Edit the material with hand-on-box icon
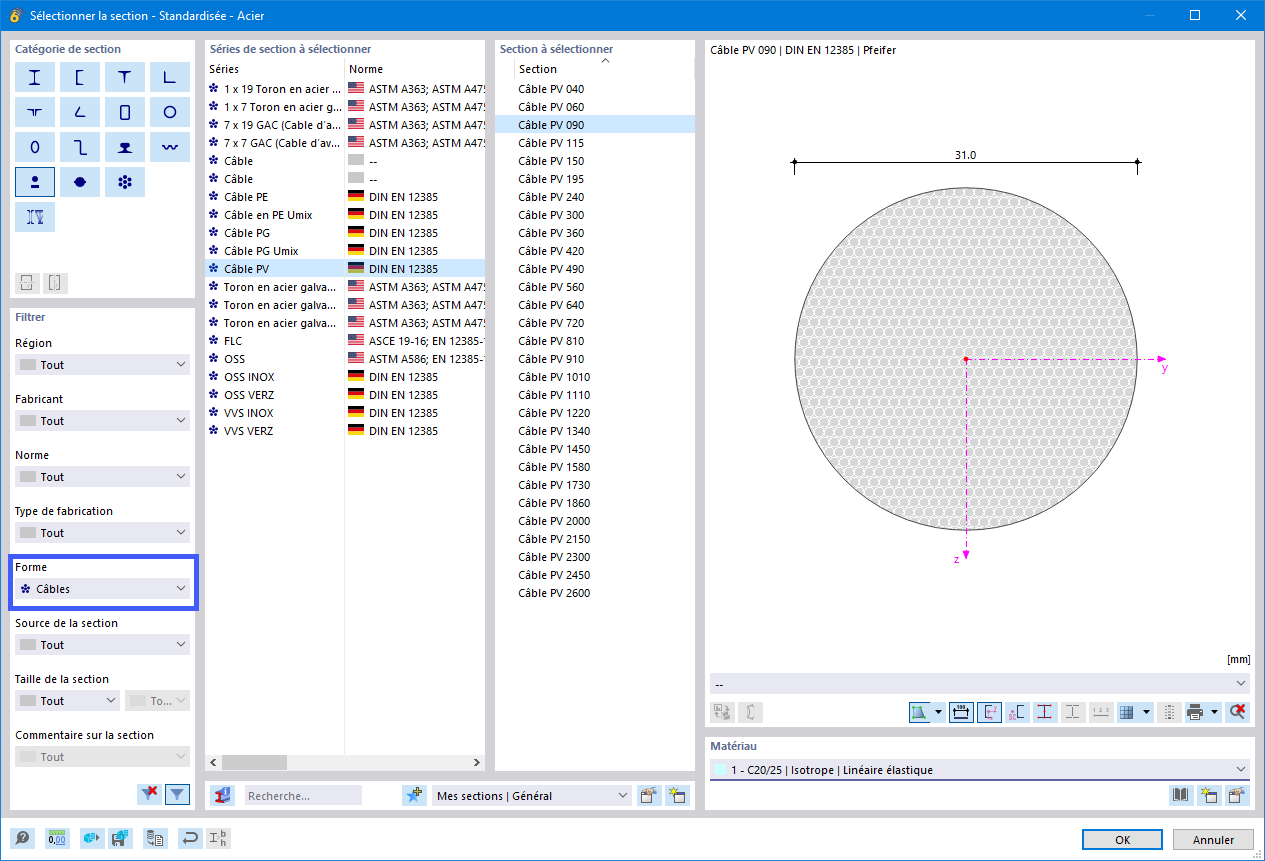Viewport: 1265px width, 861px height. pos(1238,795)
